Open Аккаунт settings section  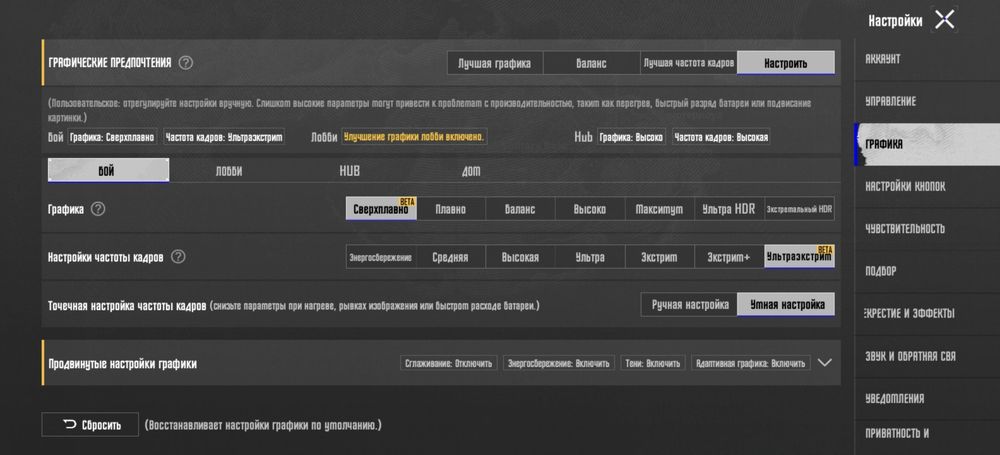pos(927,59)
